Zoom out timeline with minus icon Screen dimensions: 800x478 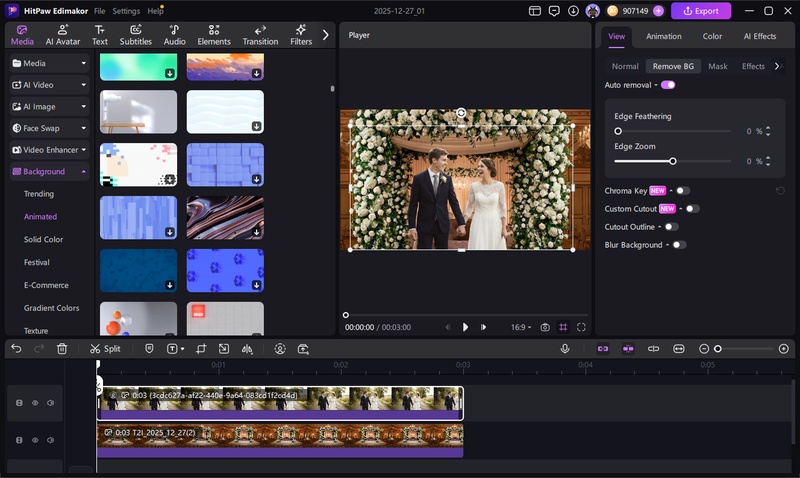tap(704, 348)
